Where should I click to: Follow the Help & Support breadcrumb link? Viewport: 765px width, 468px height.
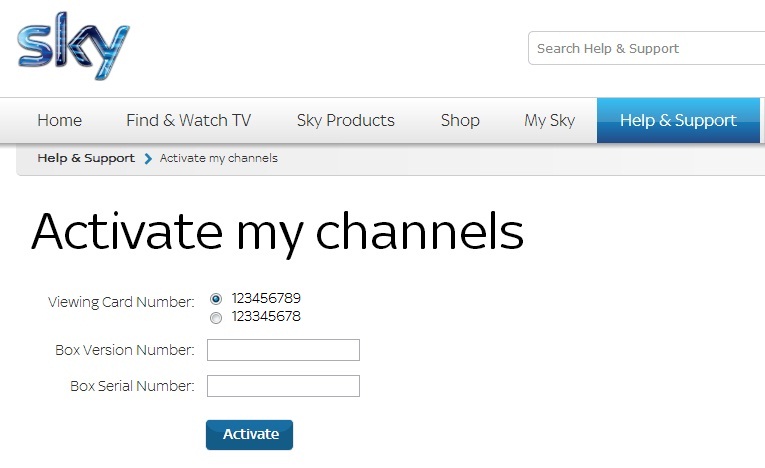tap(86, 158)
